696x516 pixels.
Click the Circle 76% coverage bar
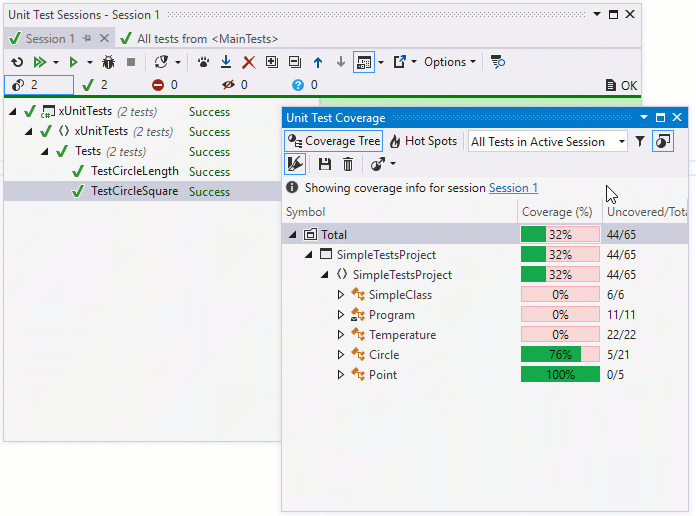[x=560, y=355]
